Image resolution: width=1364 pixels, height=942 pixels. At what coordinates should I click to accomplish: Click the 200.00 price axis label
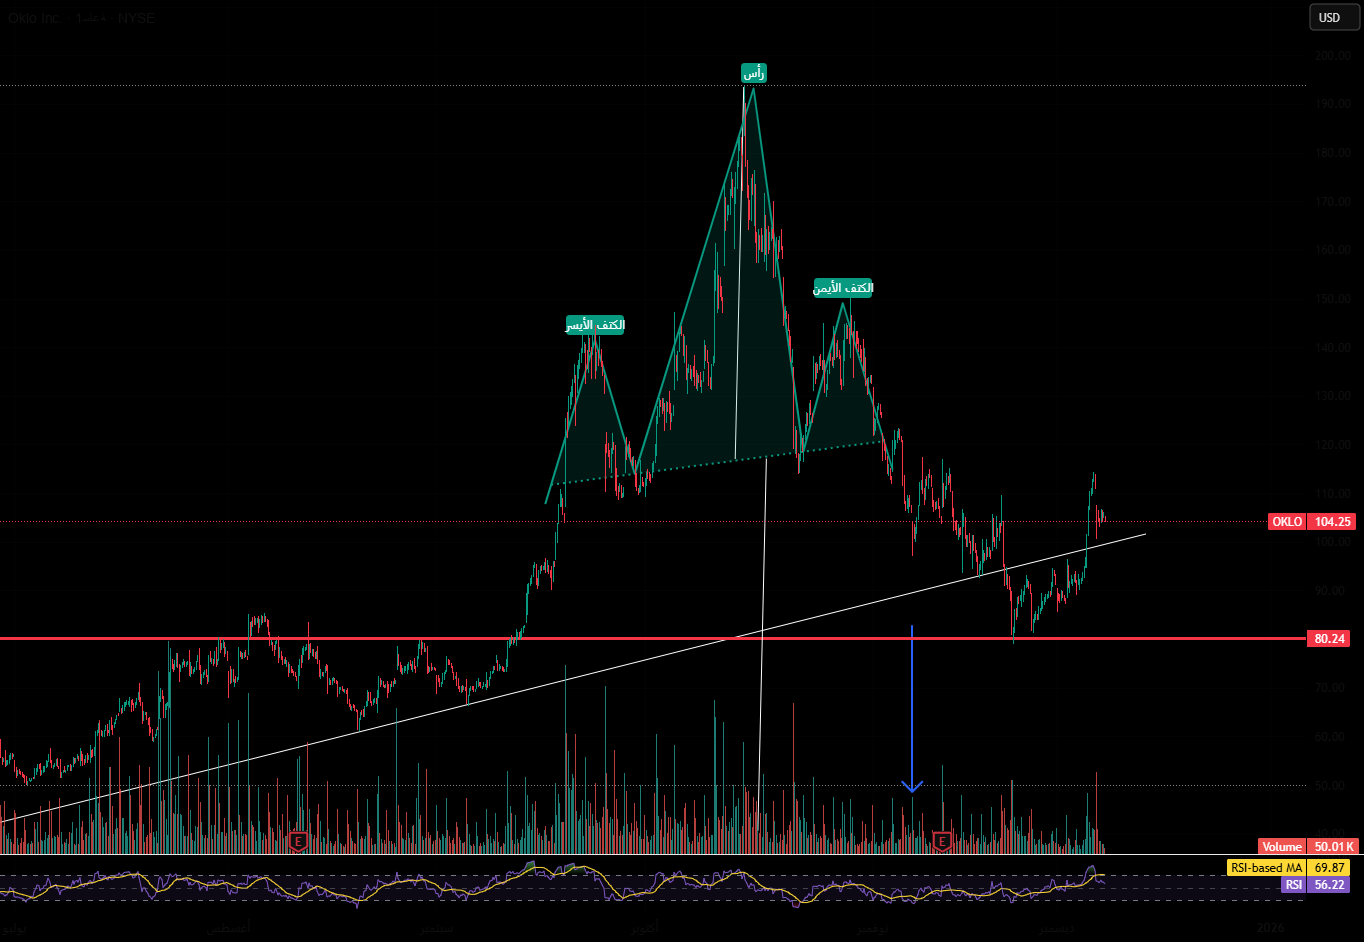(1332, 56)
